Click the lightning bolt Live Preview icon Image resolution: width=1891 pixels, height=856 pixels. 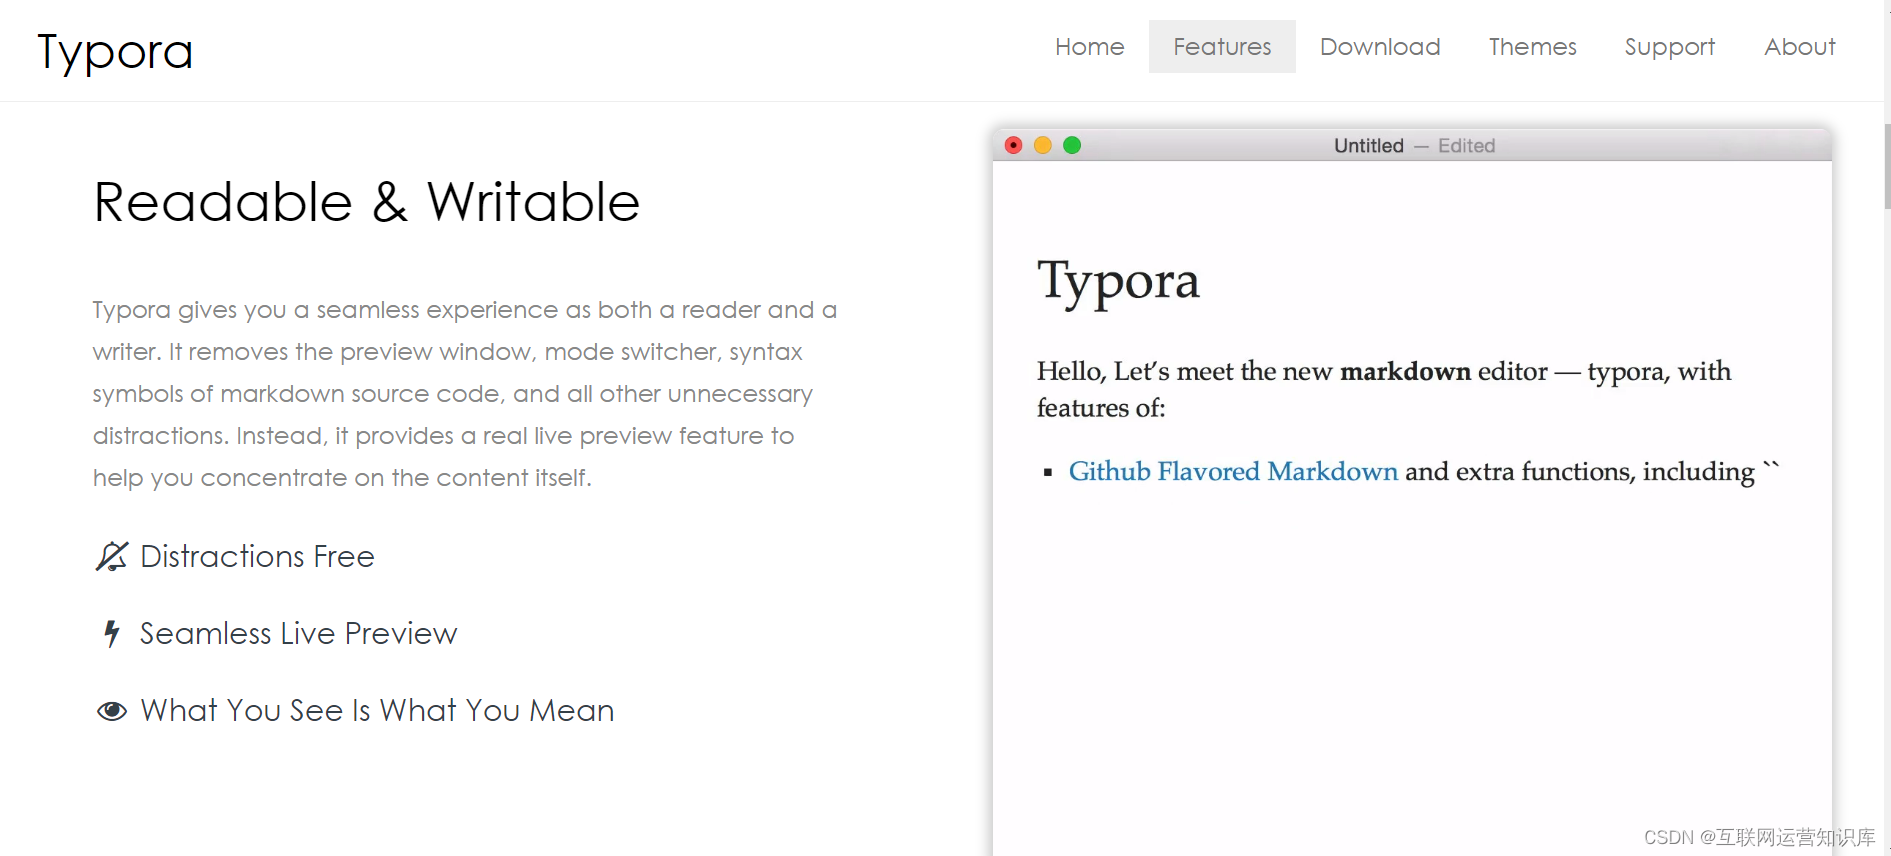pyautogui.click(x=112, y=633)
